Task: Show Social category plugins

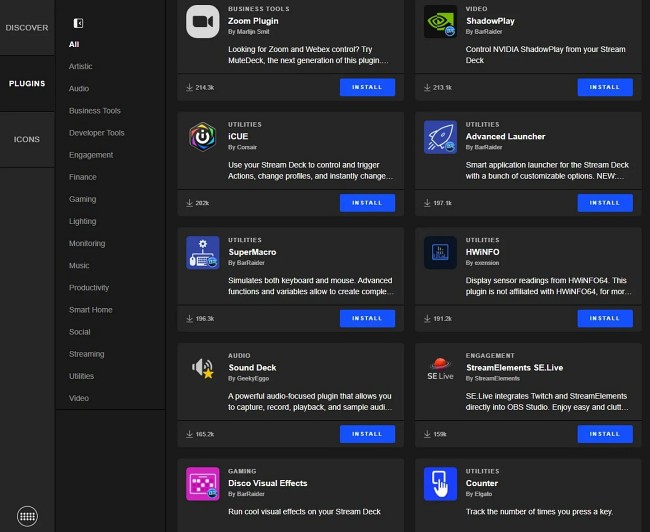Action: [x=79, y=332]
